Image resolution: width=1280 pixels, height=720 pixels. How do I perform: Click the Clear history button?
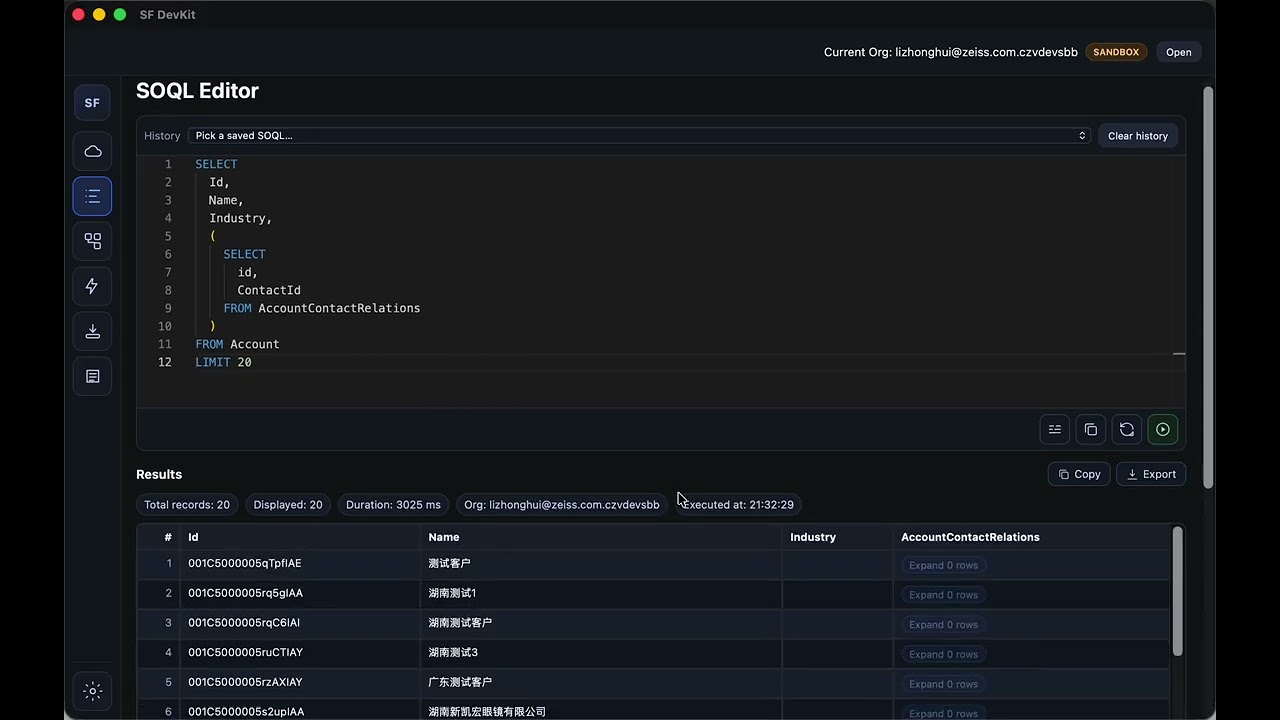coord(1138,136)
